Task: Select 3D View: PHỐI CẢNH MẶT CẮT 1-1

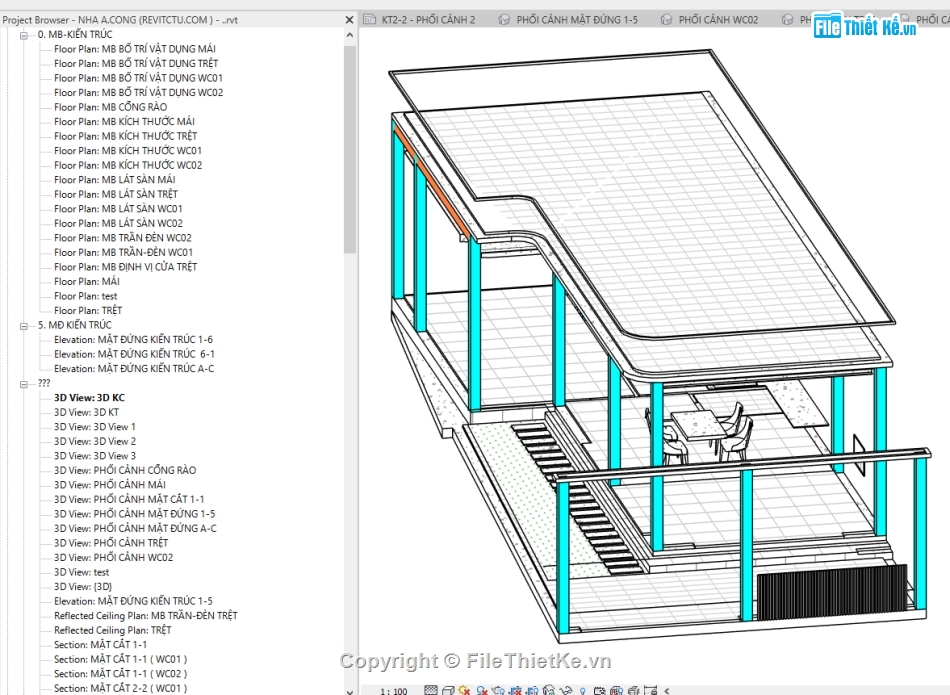Action: [x=129, y=499]
